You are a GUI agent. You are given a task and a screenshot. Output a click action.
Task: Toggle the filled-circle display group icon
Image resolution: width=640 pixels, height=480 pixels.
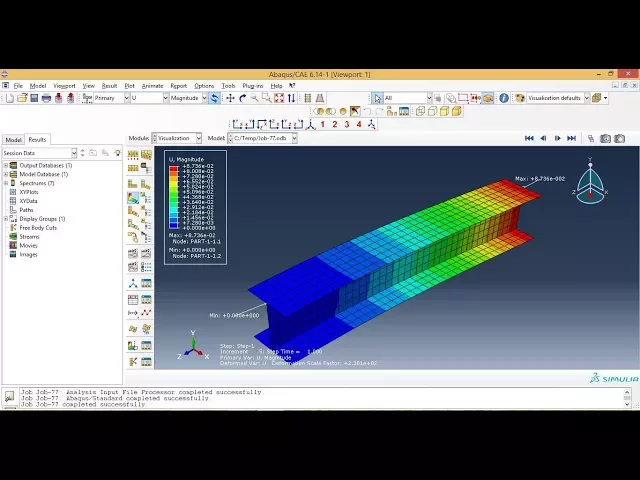coord(343,111)
